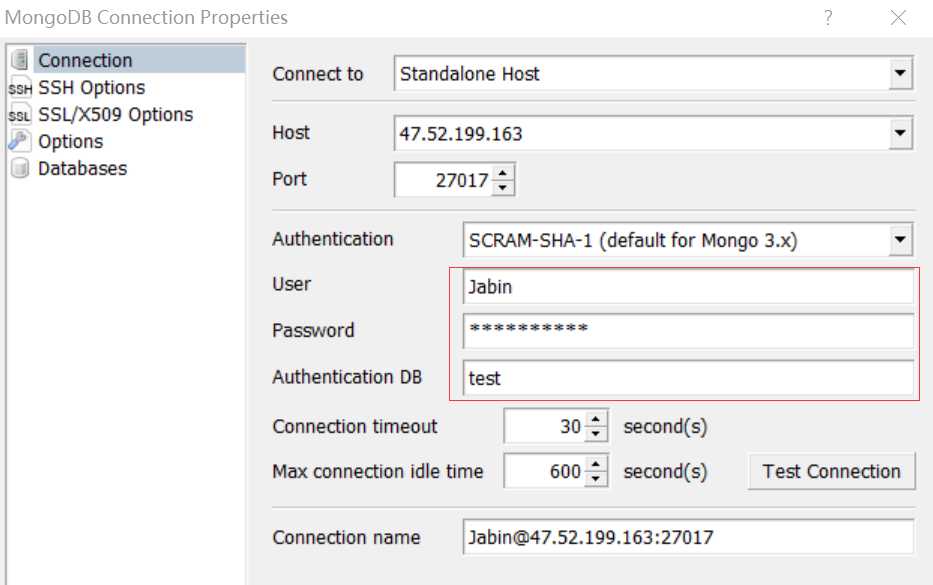933x585 pixels.
Task: Click the Port label text
Action: coord(290,179)
